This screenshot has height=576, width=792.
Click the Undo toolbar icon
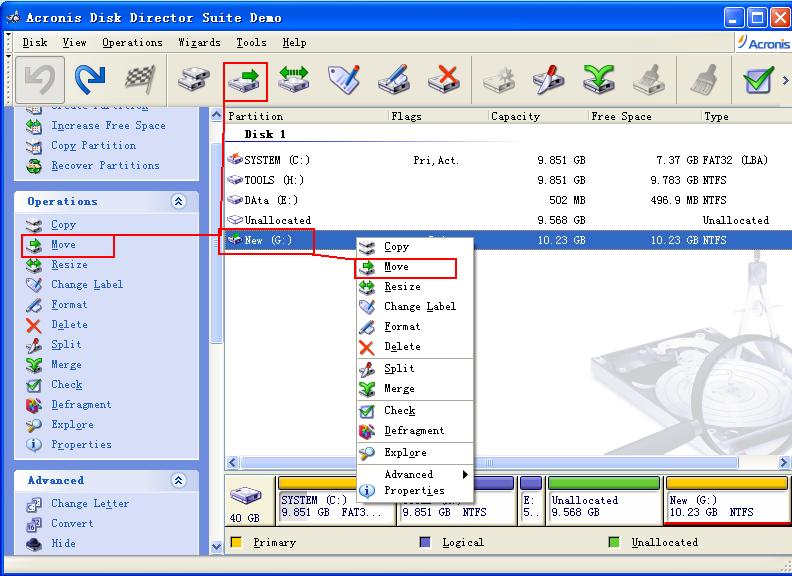(40, 79)
